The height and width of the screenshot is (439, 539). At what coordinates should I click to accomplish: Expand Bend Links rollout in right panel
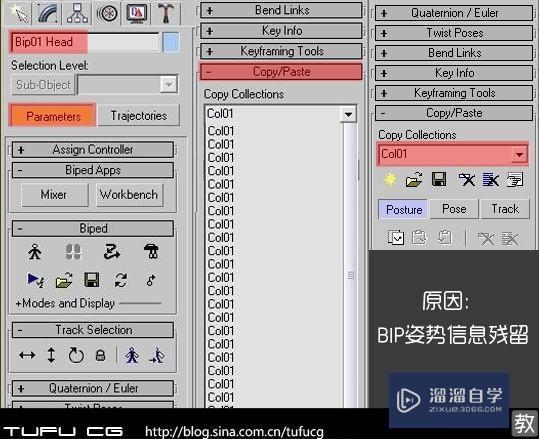(454, 53)
